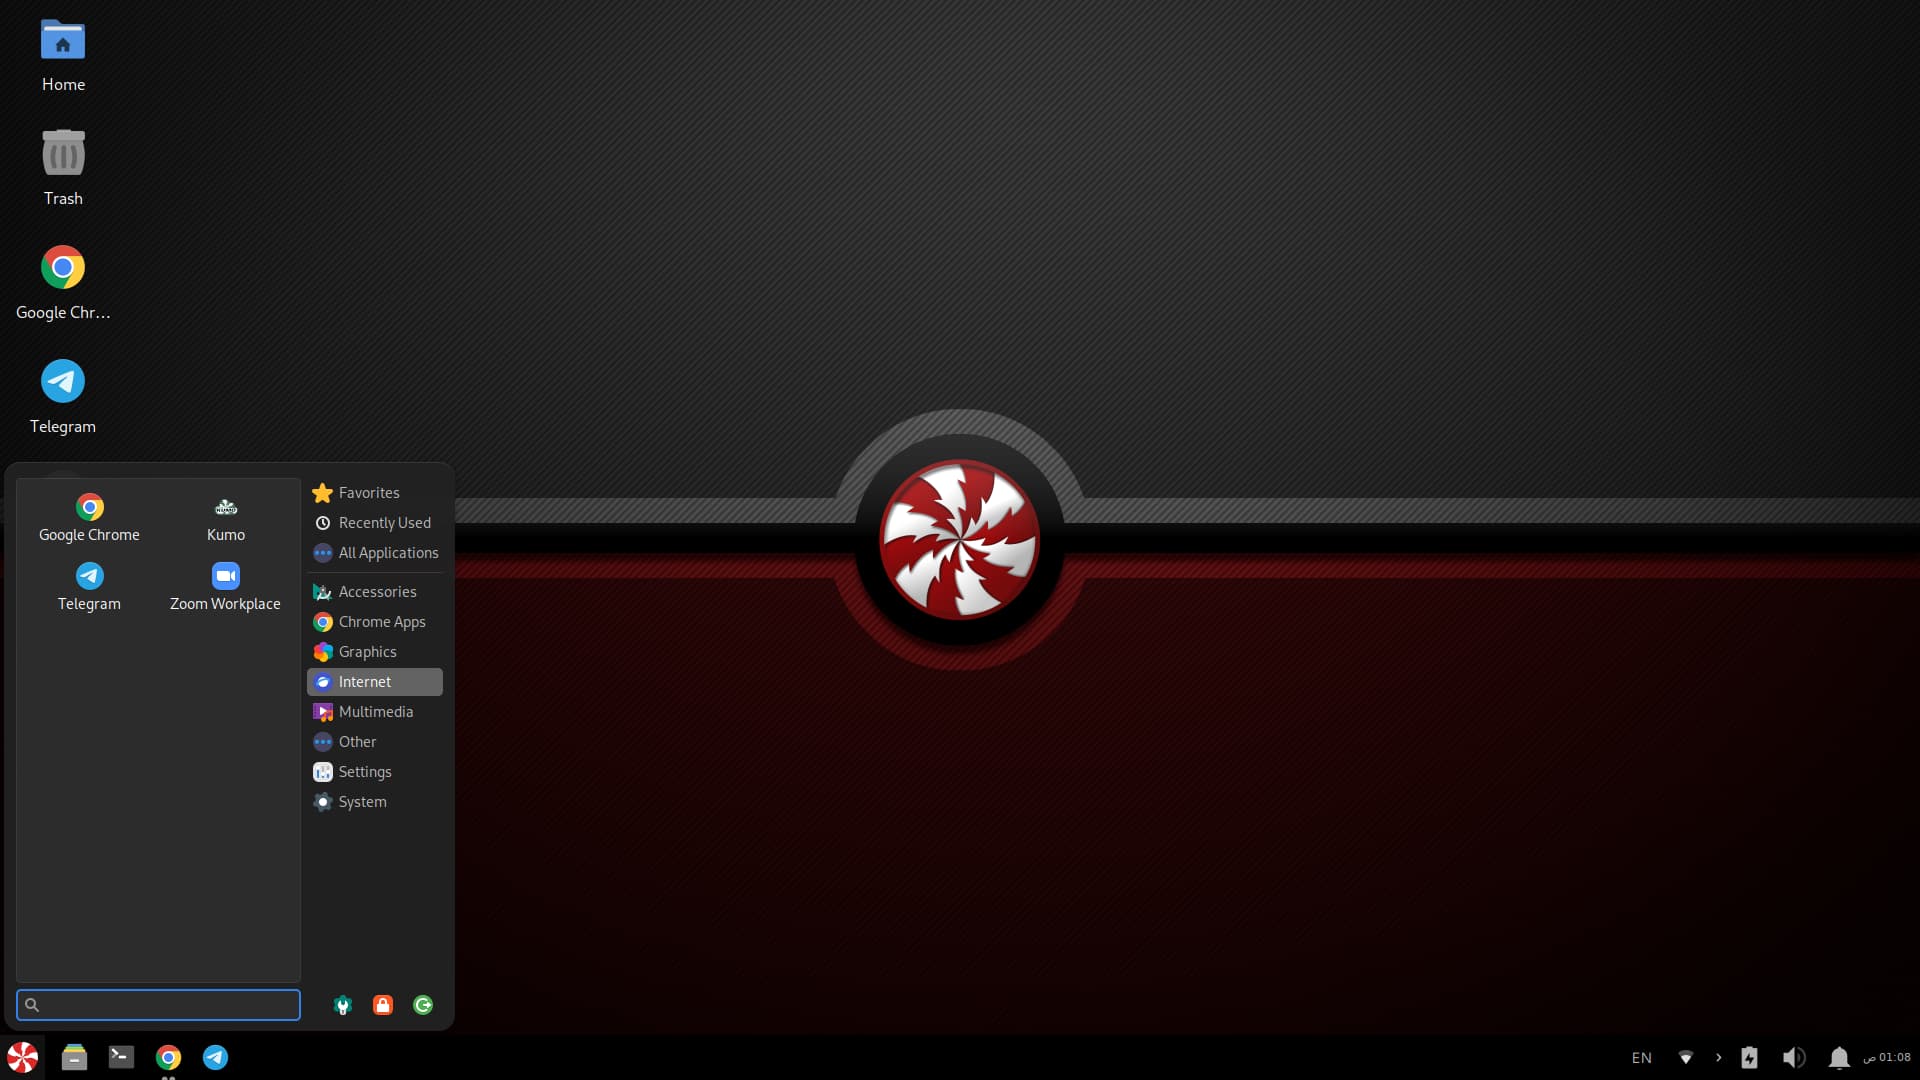Open the Wi-Fi network menu
Image resolution: width=1920 pixels, height=1080 pixels.
click(1685, 1057)
